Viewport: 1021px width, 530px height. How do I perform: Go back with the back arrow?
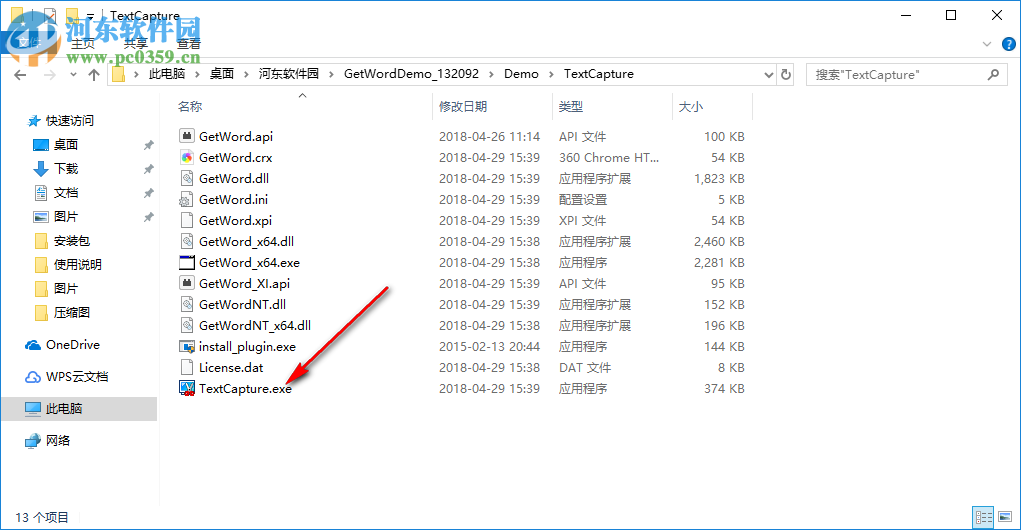pyautogui.click(x=20, y=75)
